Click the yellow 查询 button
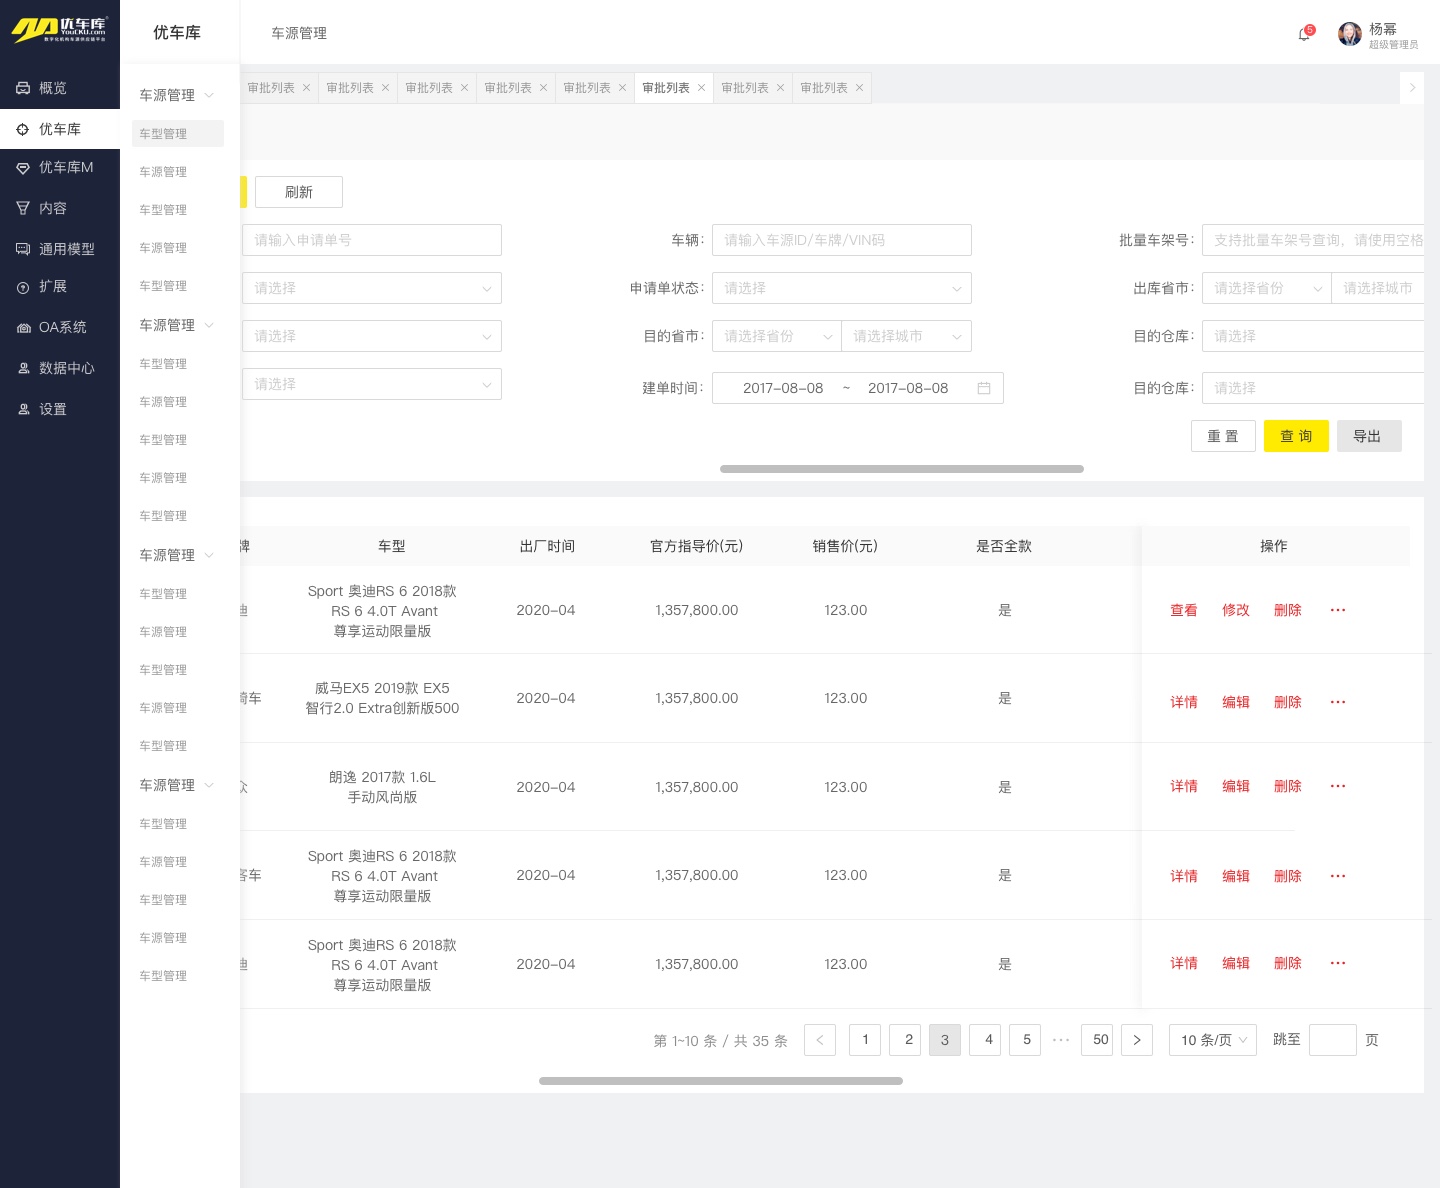 (x=1296, y=436)
